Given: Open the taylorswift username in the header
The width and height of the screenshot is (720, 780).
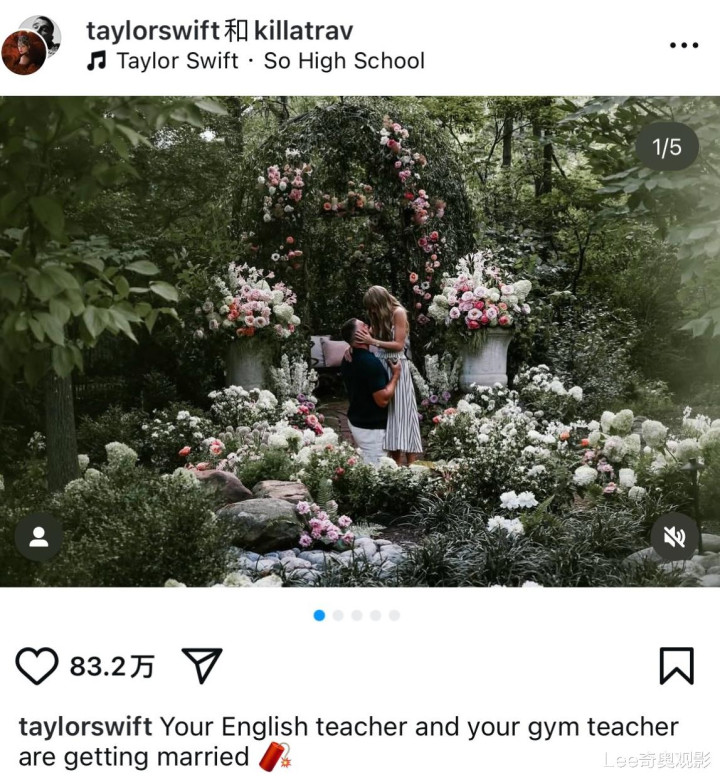Looking at the screenshot, I should click(x=153, y=31).
